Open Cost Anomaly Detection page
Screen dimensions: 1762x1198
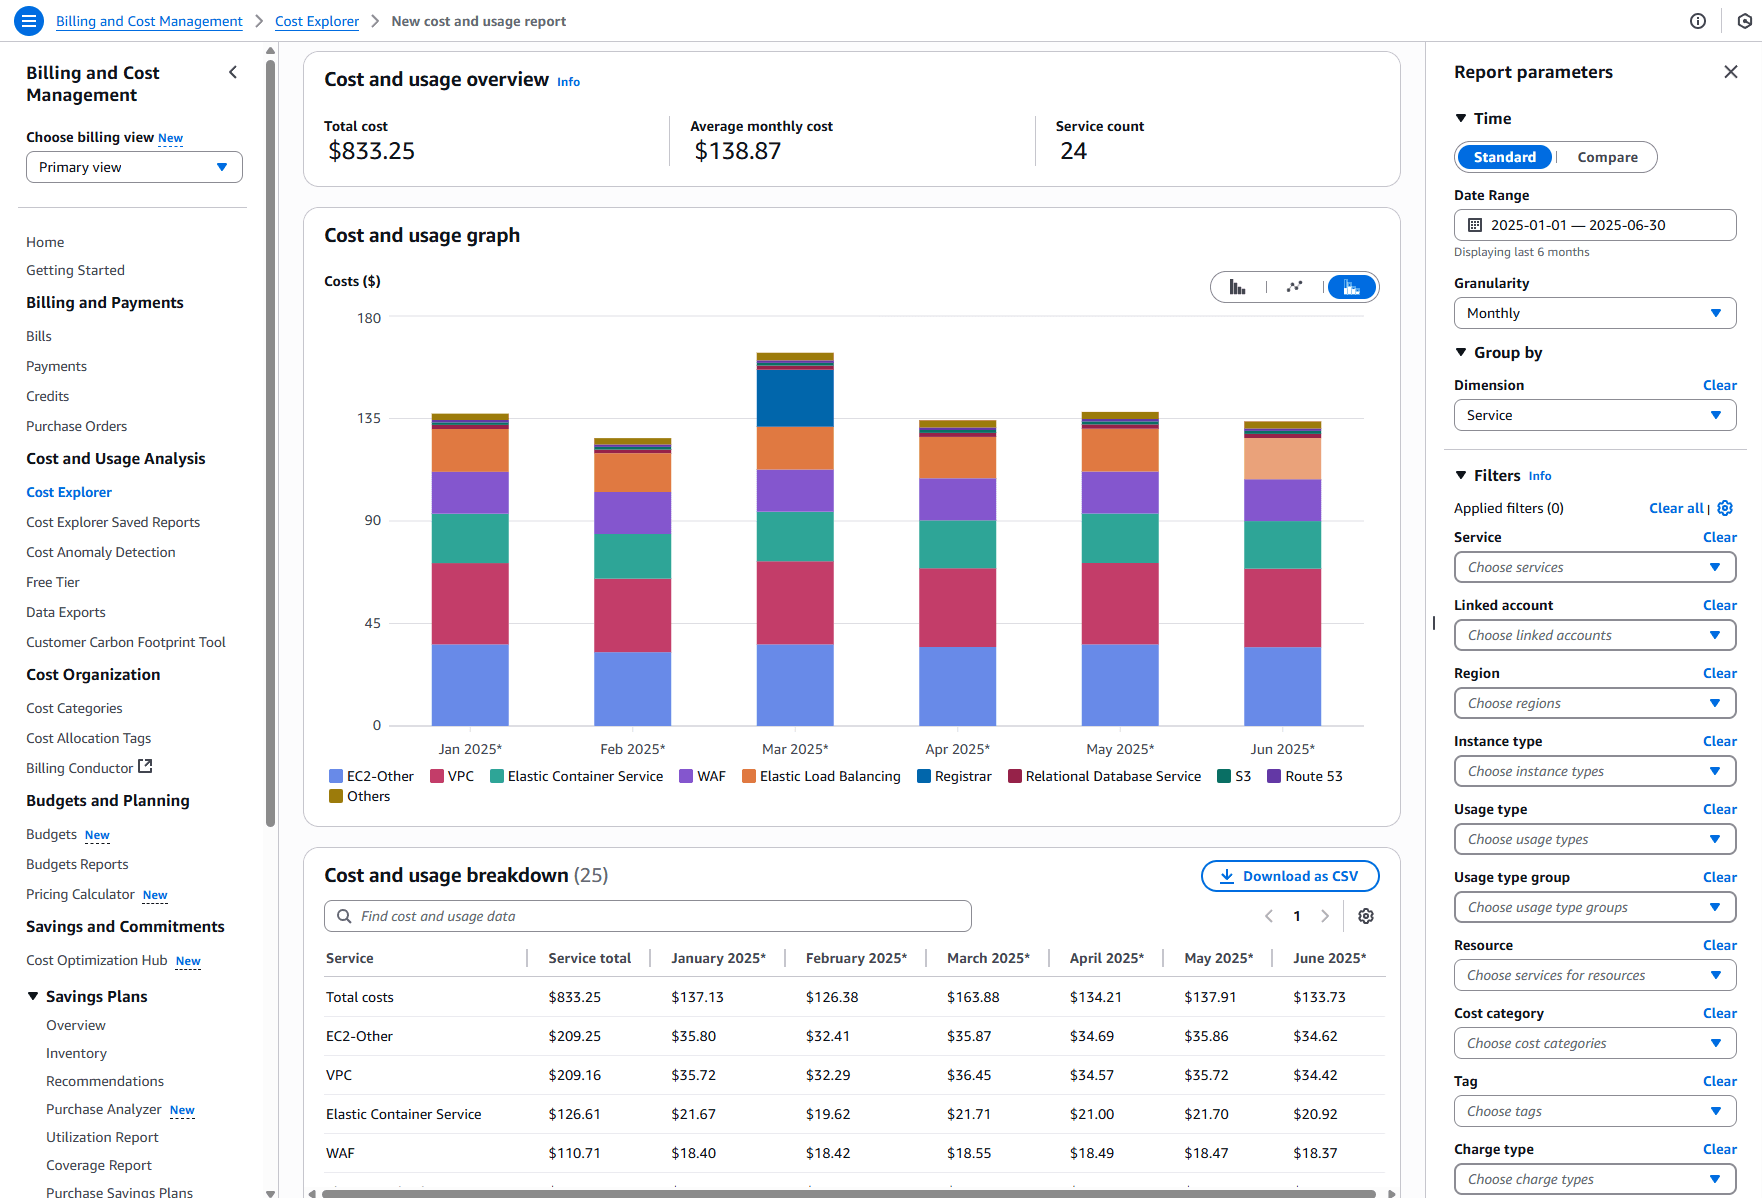click(x=101, y=552)
